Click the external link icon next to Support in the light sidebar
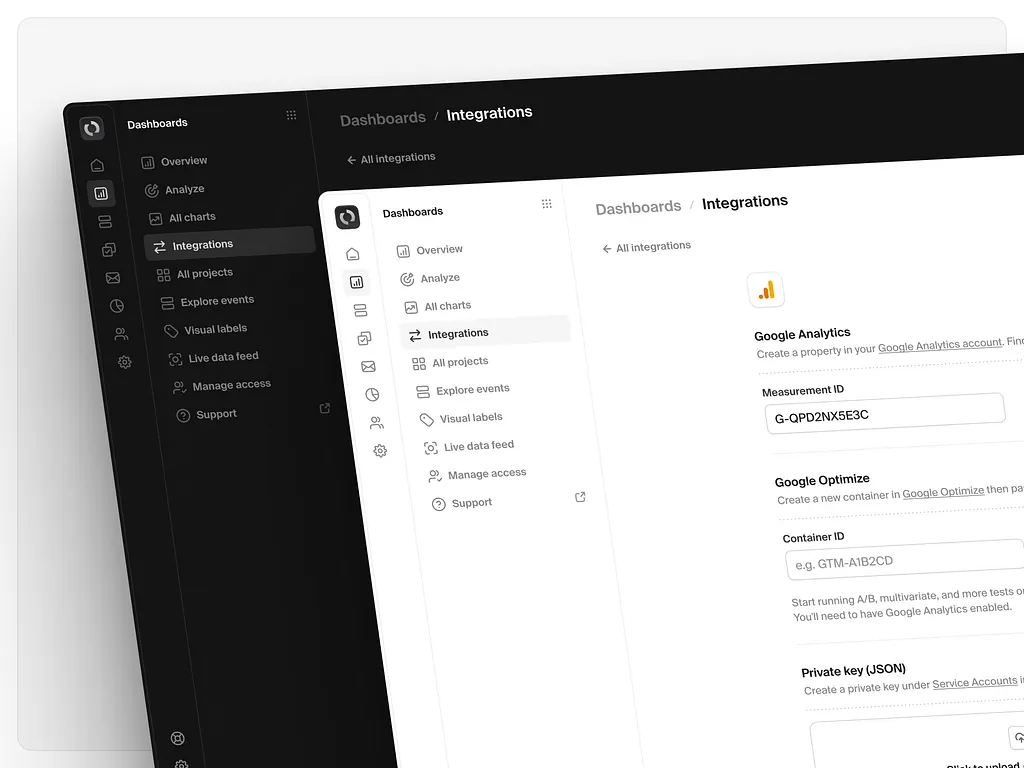Image resolution: width=1024 pixels, height=768 pixels. click(x=580, y=497)
